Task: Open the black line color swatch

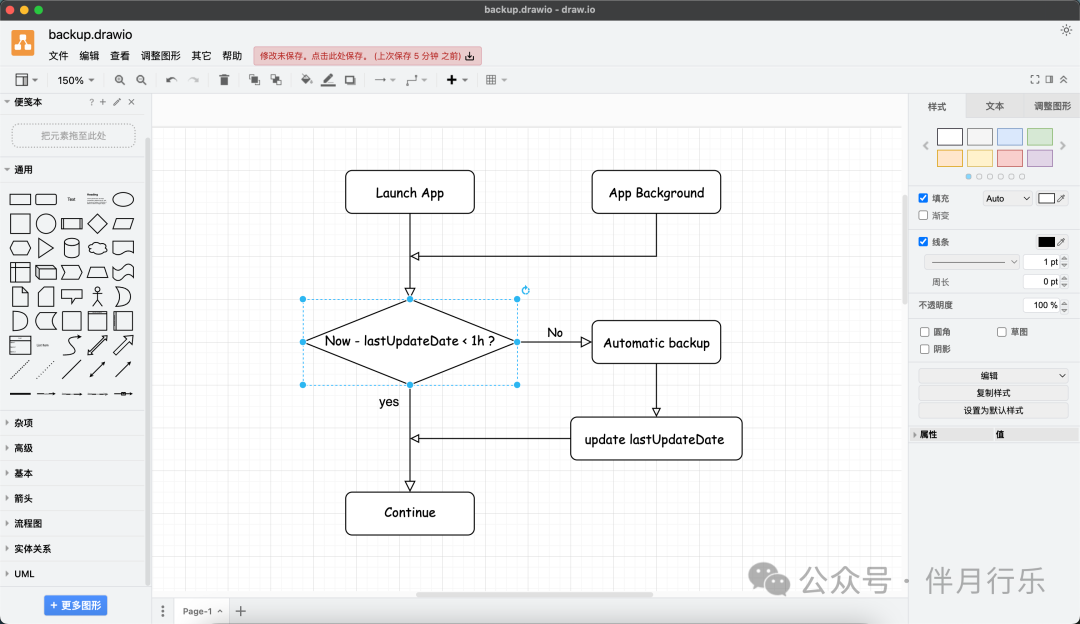Action: coord(1046,242)
